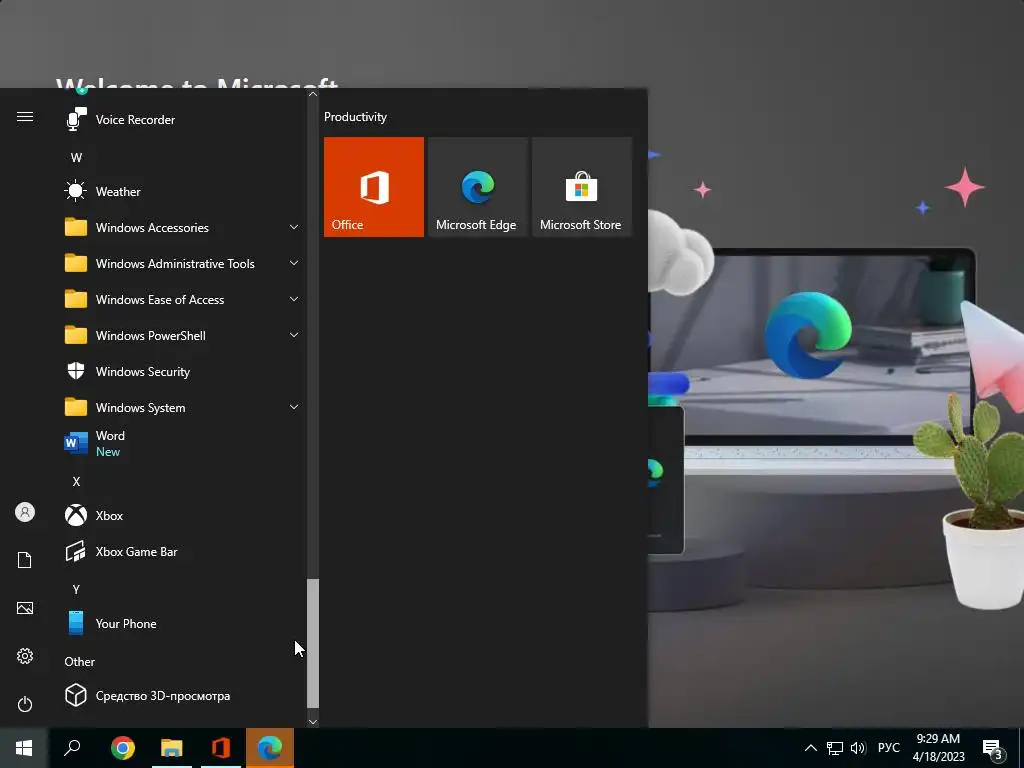Screen dimensions: 1024x768
Task: Jump to letter X section header
Action: [76, 481]
